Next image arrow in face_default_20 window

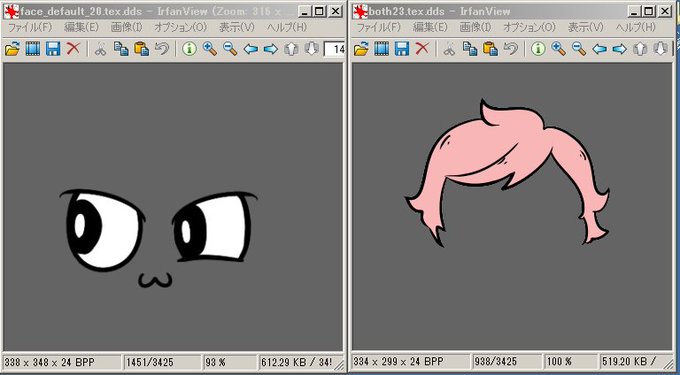coord(271,49)
